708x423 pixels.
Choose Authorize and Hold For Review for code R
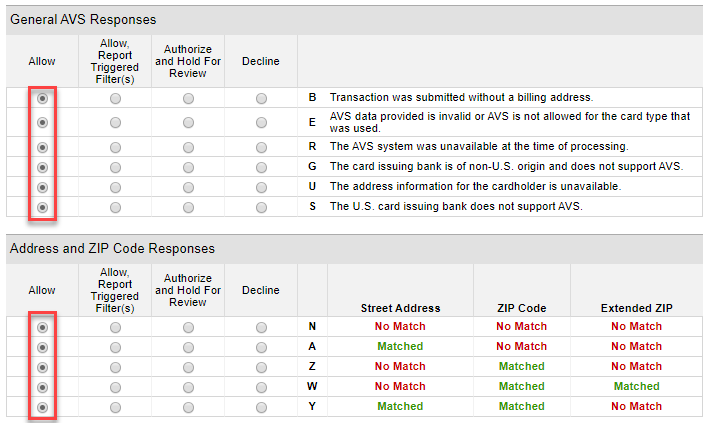[x=188, y=148]
